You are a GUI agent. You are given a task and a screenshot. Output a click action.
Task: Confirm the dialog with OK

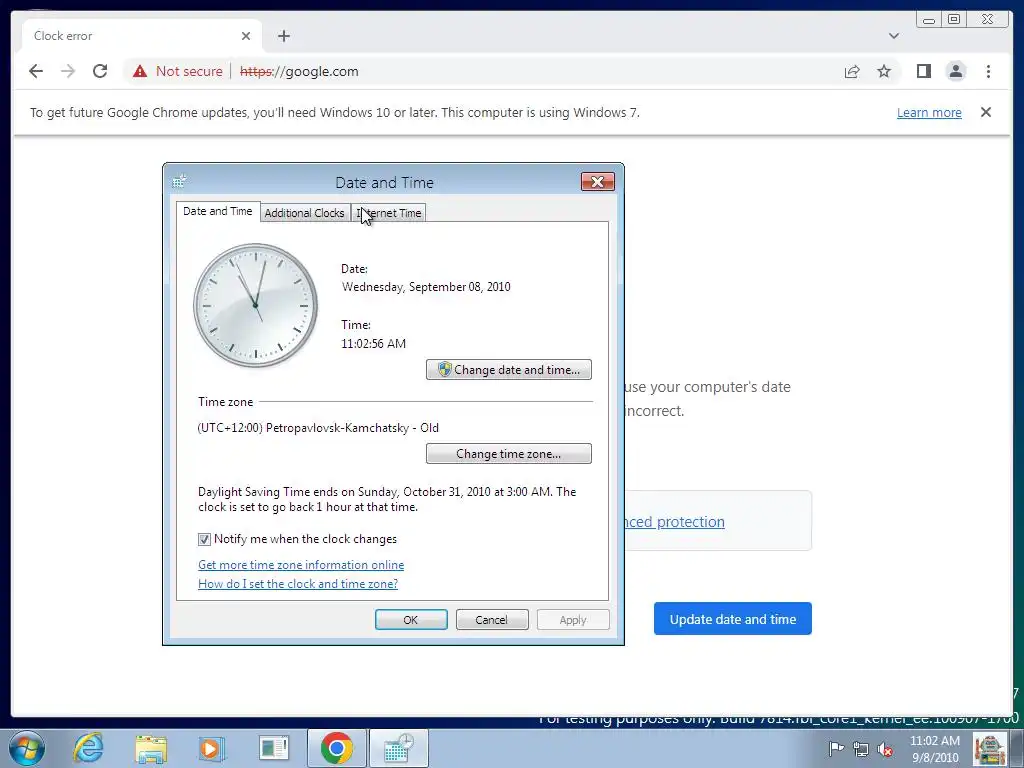411,620
